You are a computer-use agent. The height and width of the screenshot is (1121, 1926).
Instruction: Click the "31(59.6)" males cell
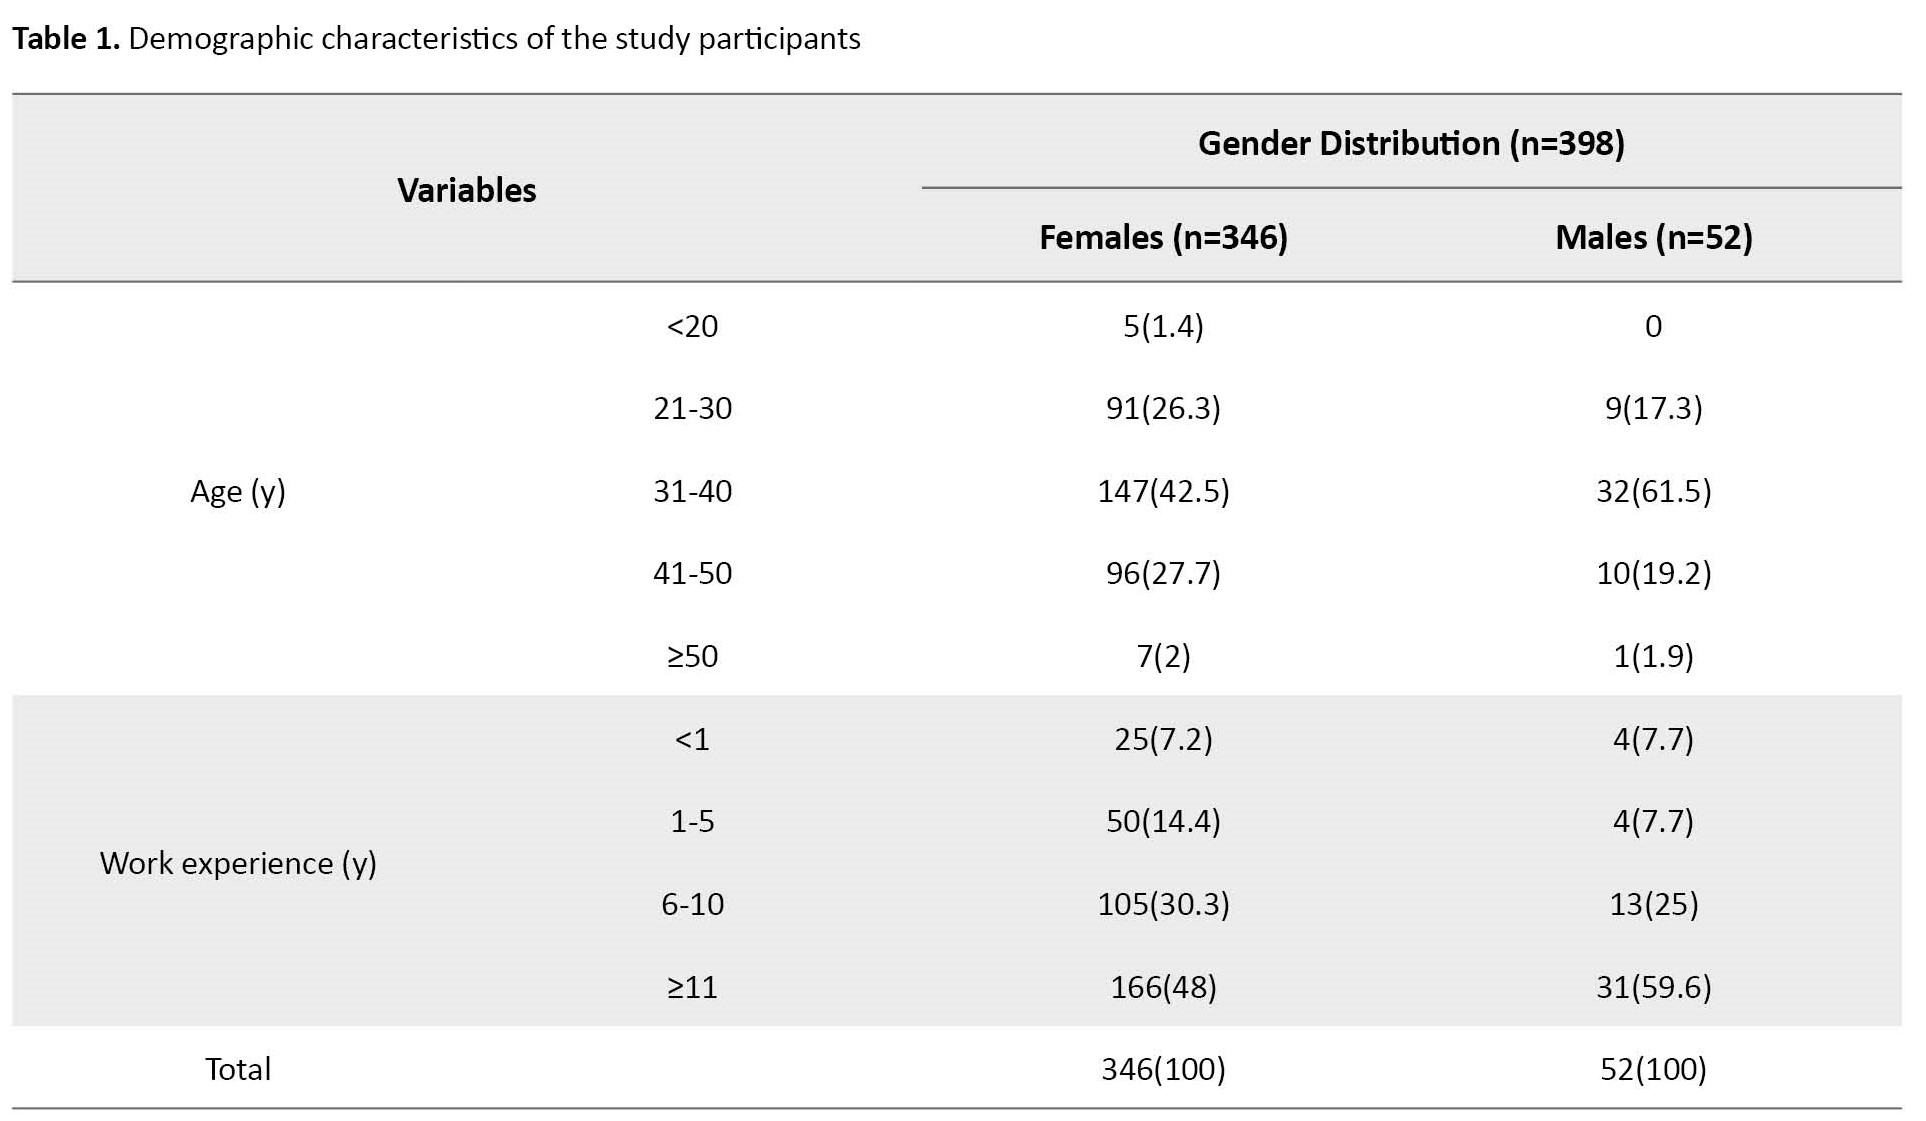(1653, 987)
